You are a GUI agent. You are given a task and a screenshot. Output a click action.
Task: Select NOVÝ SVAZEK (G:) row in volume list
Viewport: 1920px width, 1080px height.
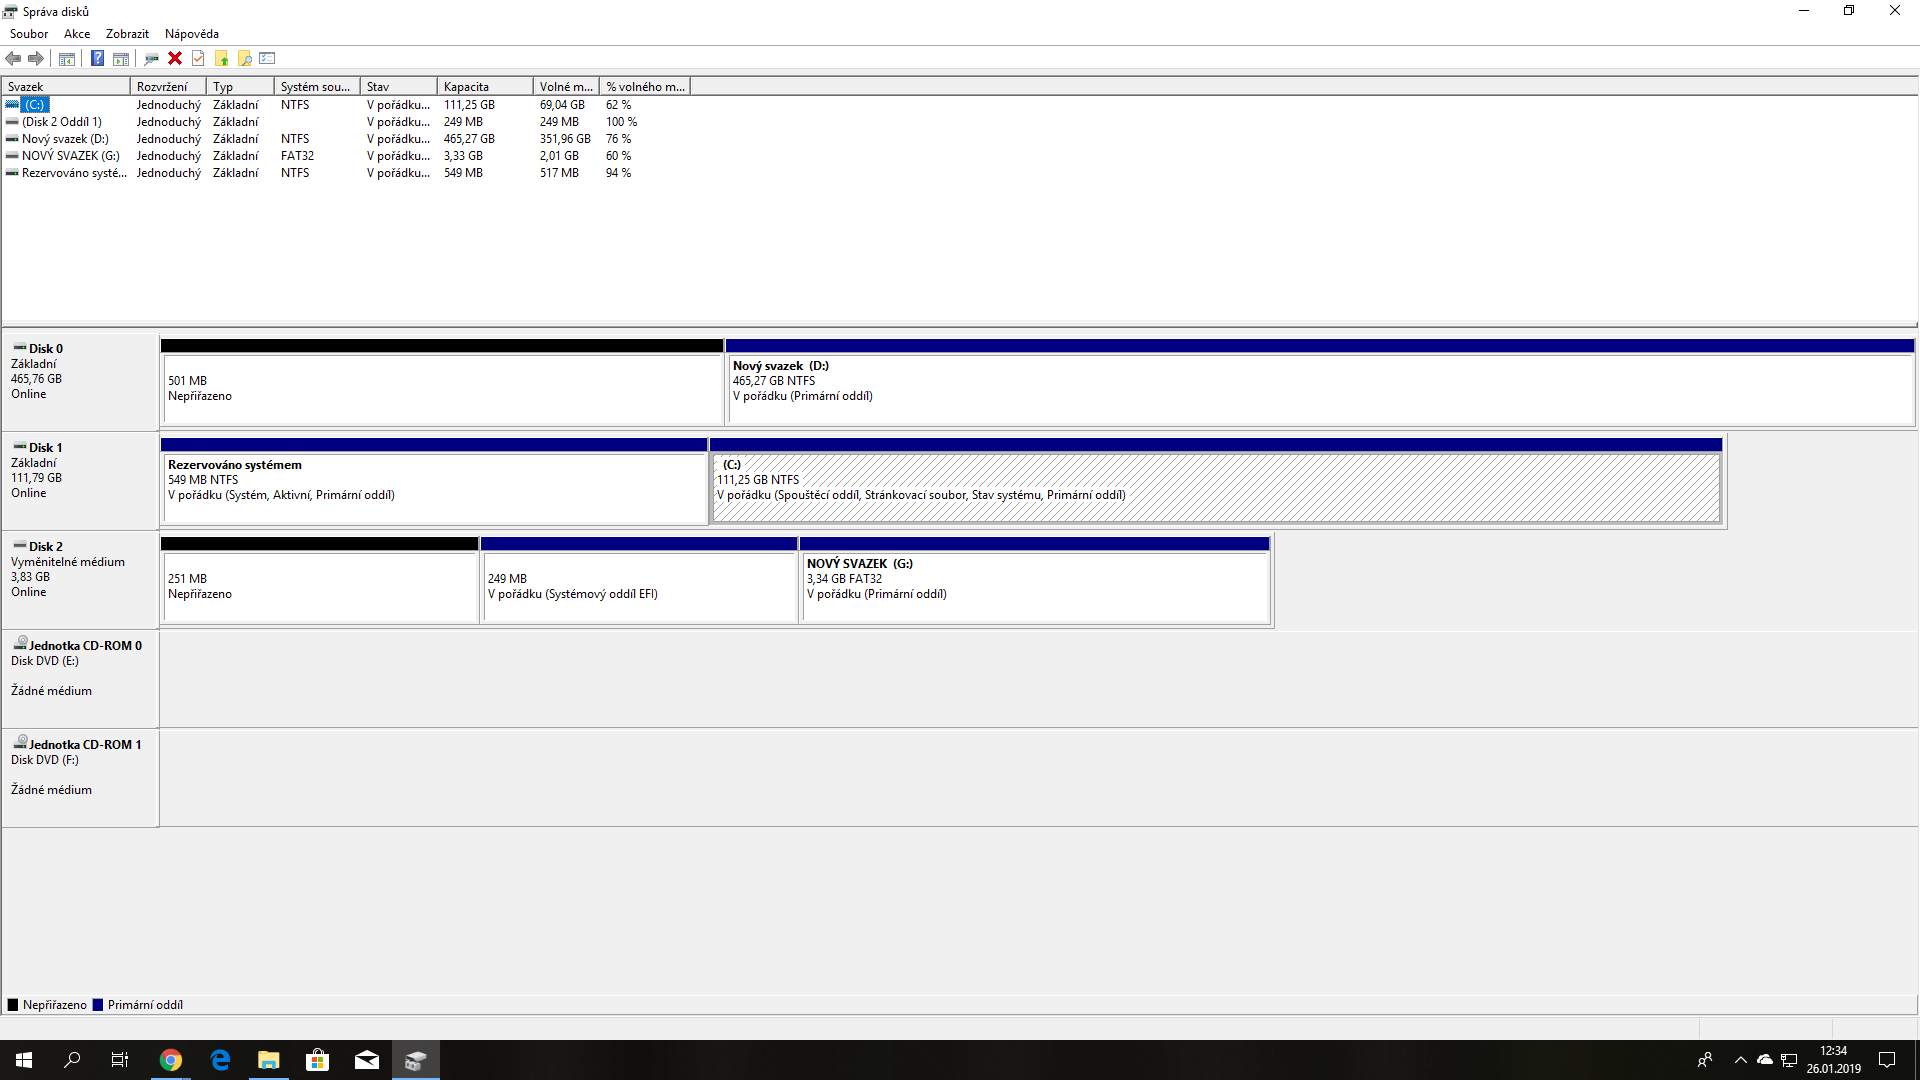pos(70,156)
